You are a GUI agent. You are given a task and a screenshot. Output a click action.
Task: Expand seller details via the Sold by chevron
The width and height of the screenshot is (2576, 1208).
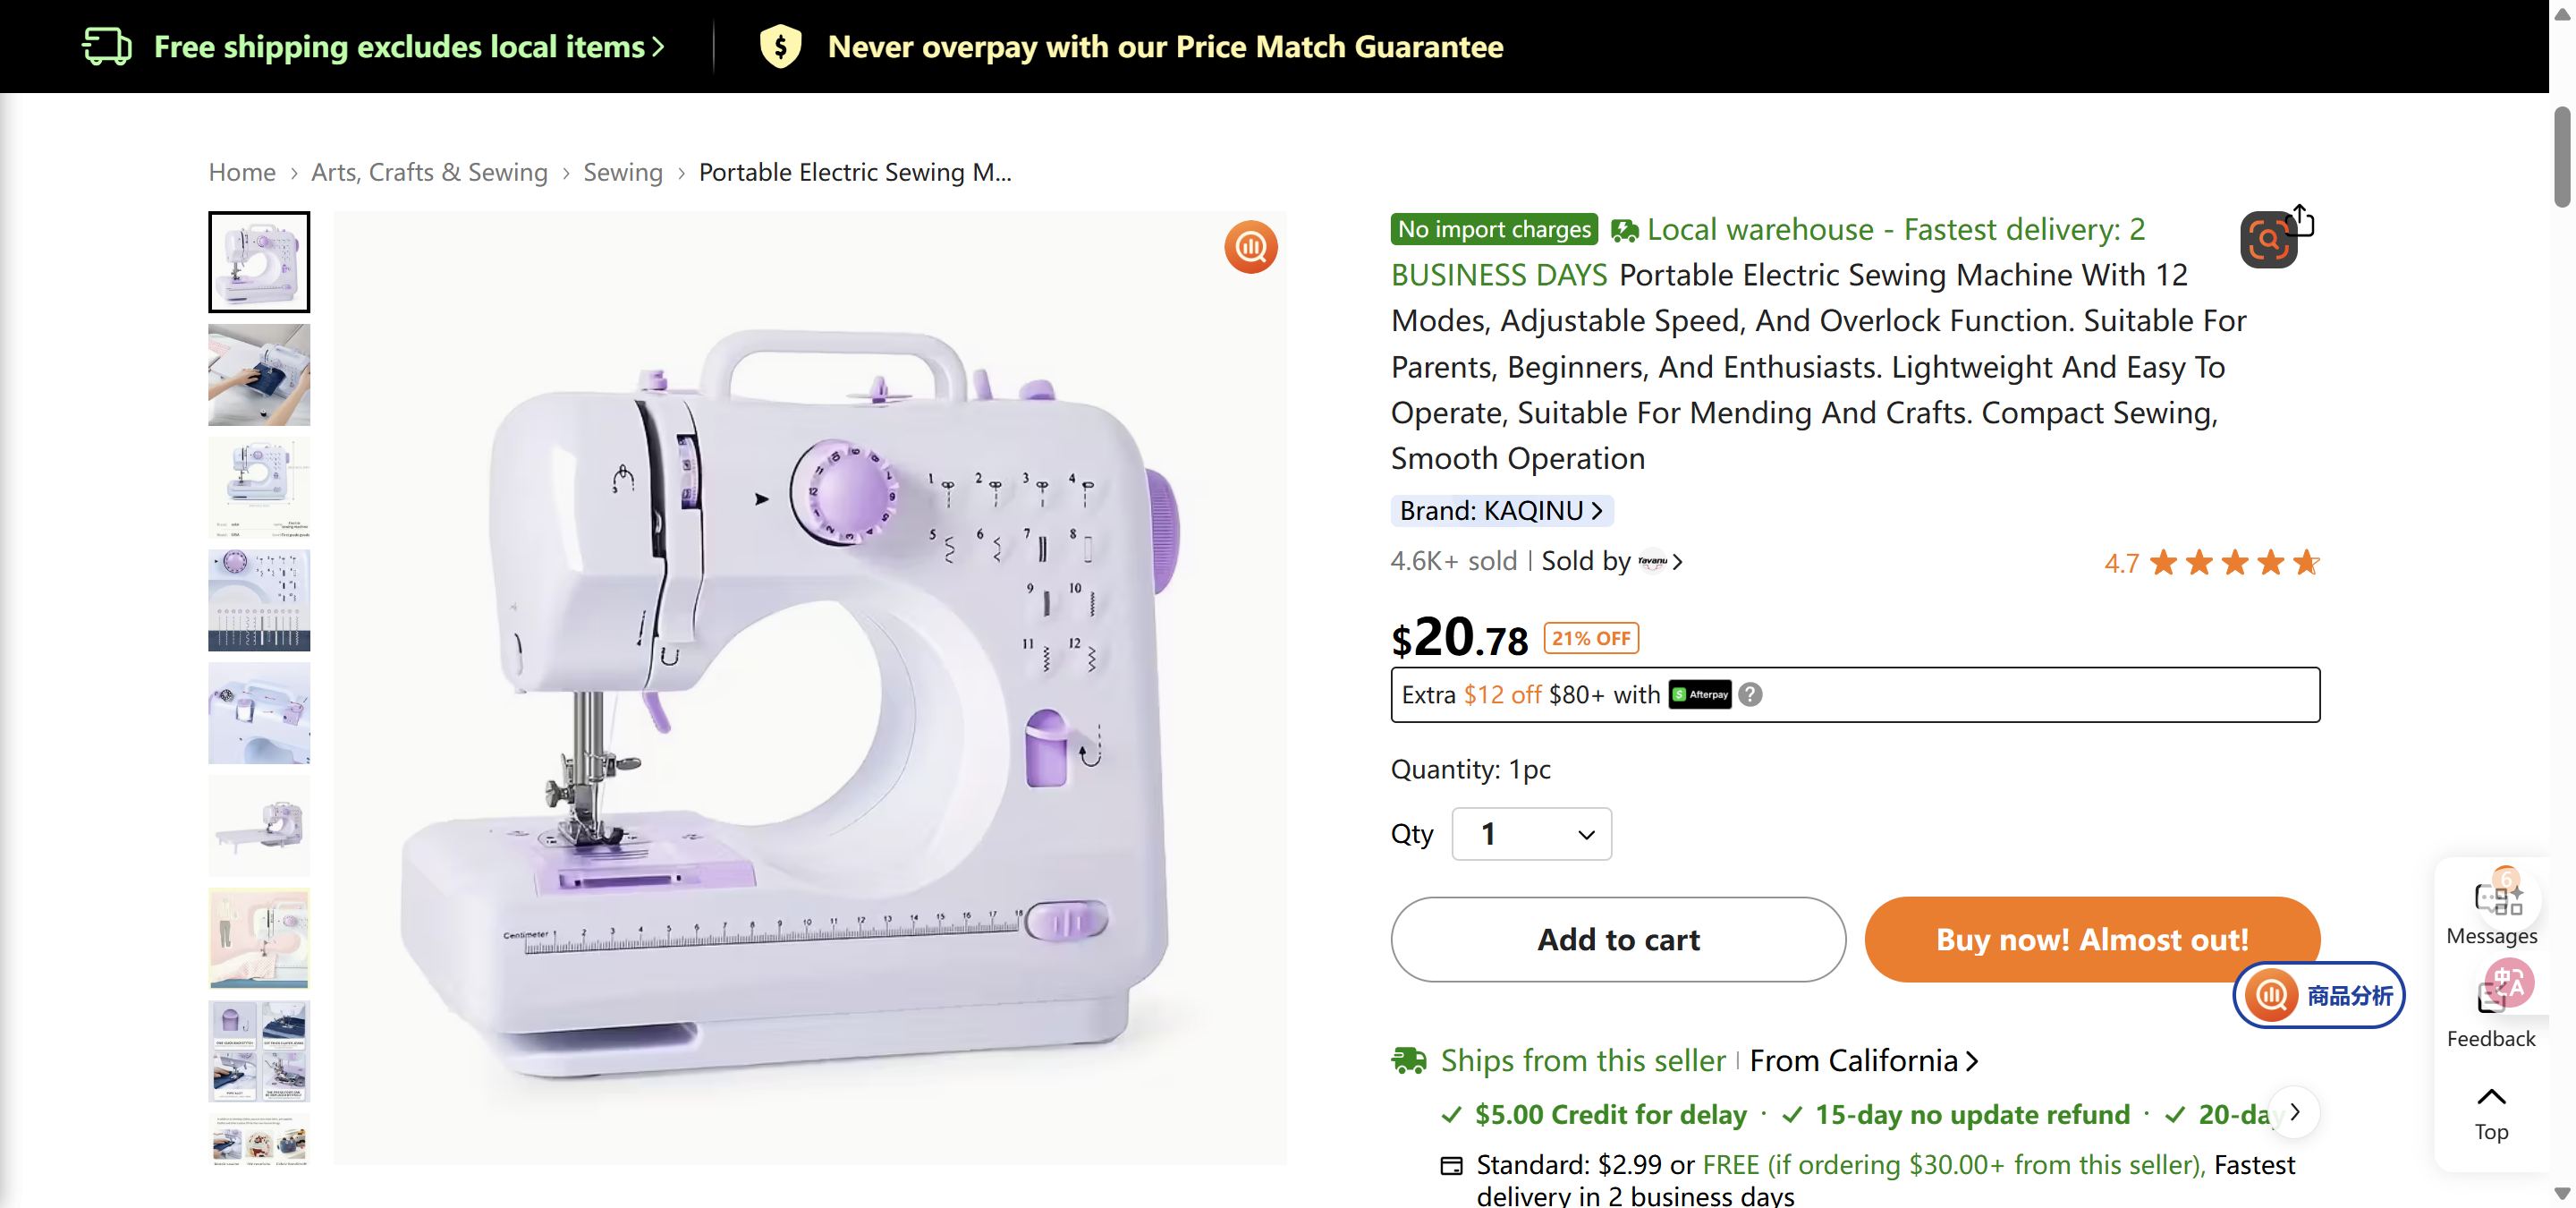[x=1678, y=561]
